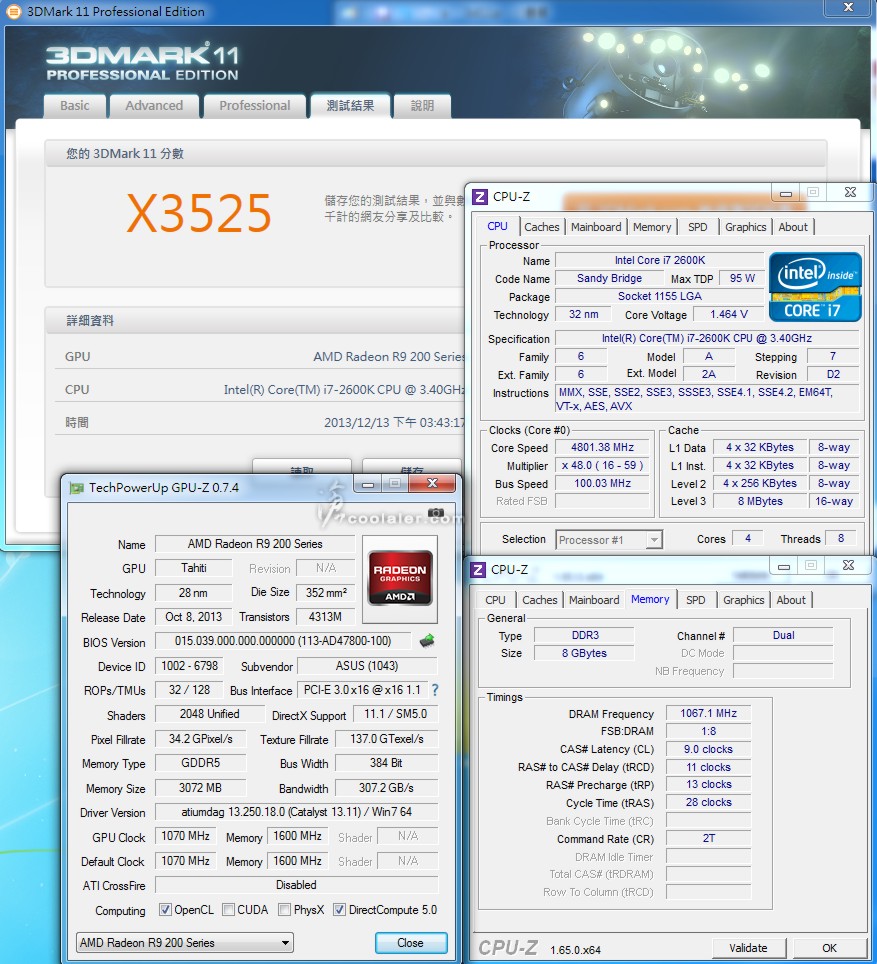Viewport: 877px width, 964px height.
Task: Select the CPU tab in upper CPU-Z
Action: (498, 226)
